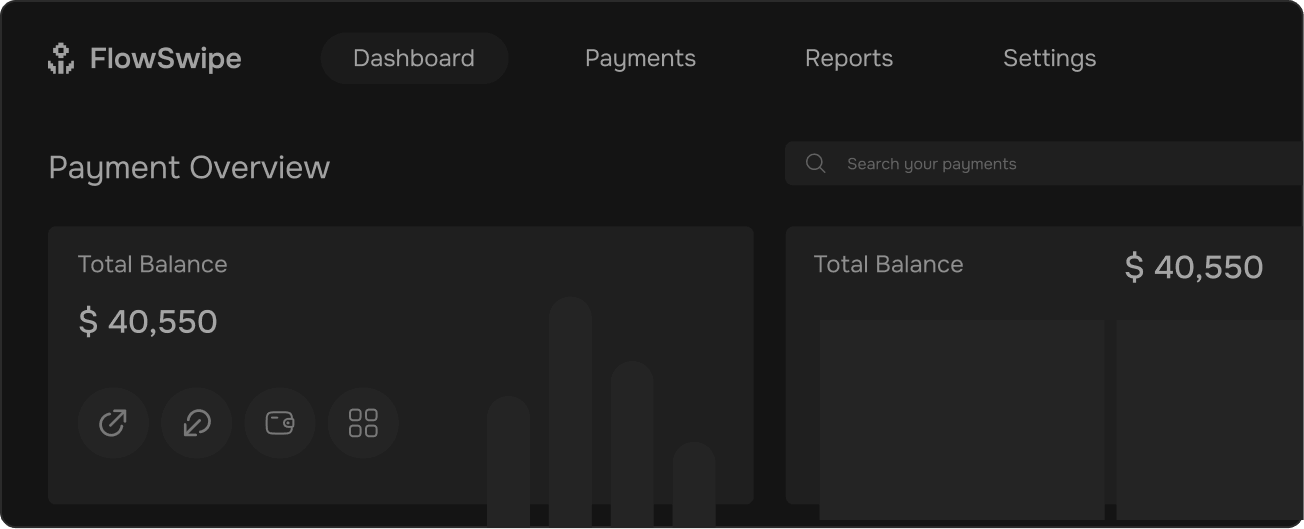Screen dimensions: 1304x529
Task: Click the left card's '$ 40,550' amount
Action: click(148, 321)
